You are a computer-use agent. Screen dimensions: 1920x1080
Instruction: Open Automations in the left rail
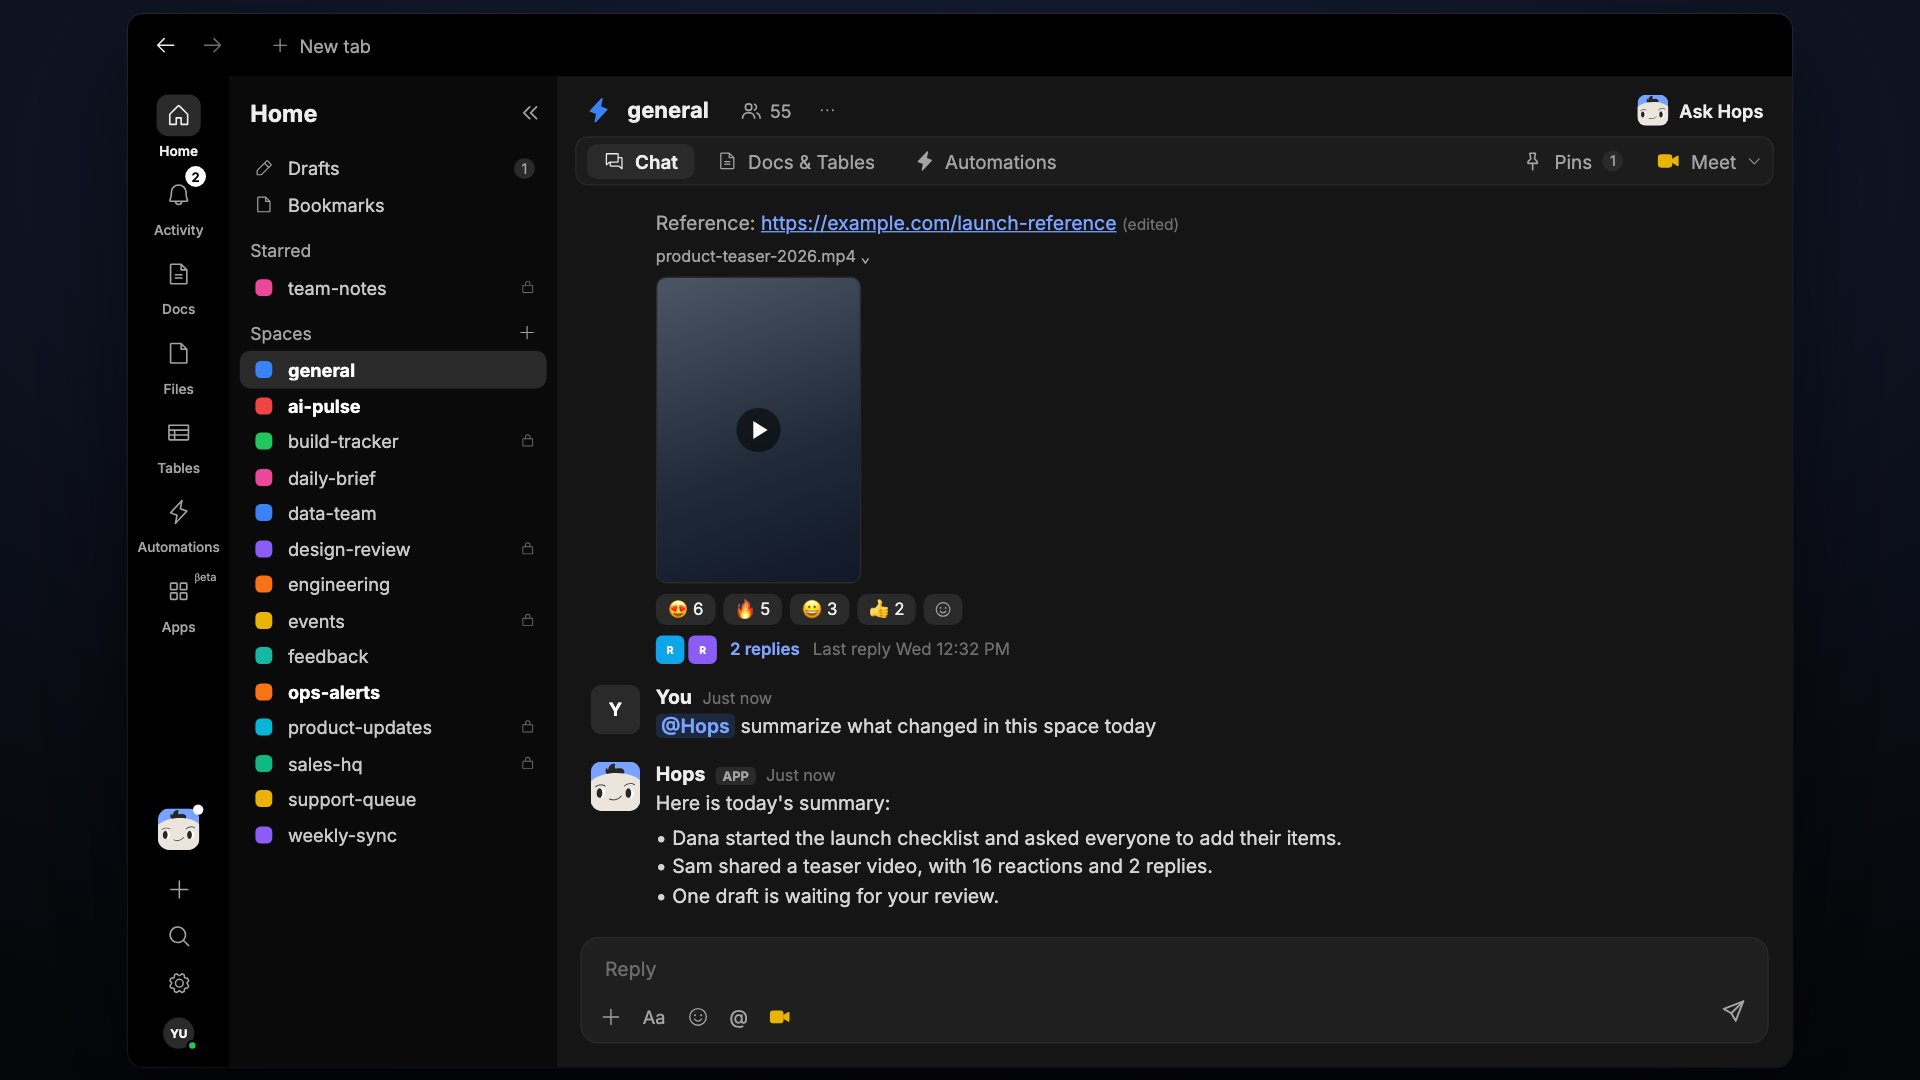(x=178, y=526)
